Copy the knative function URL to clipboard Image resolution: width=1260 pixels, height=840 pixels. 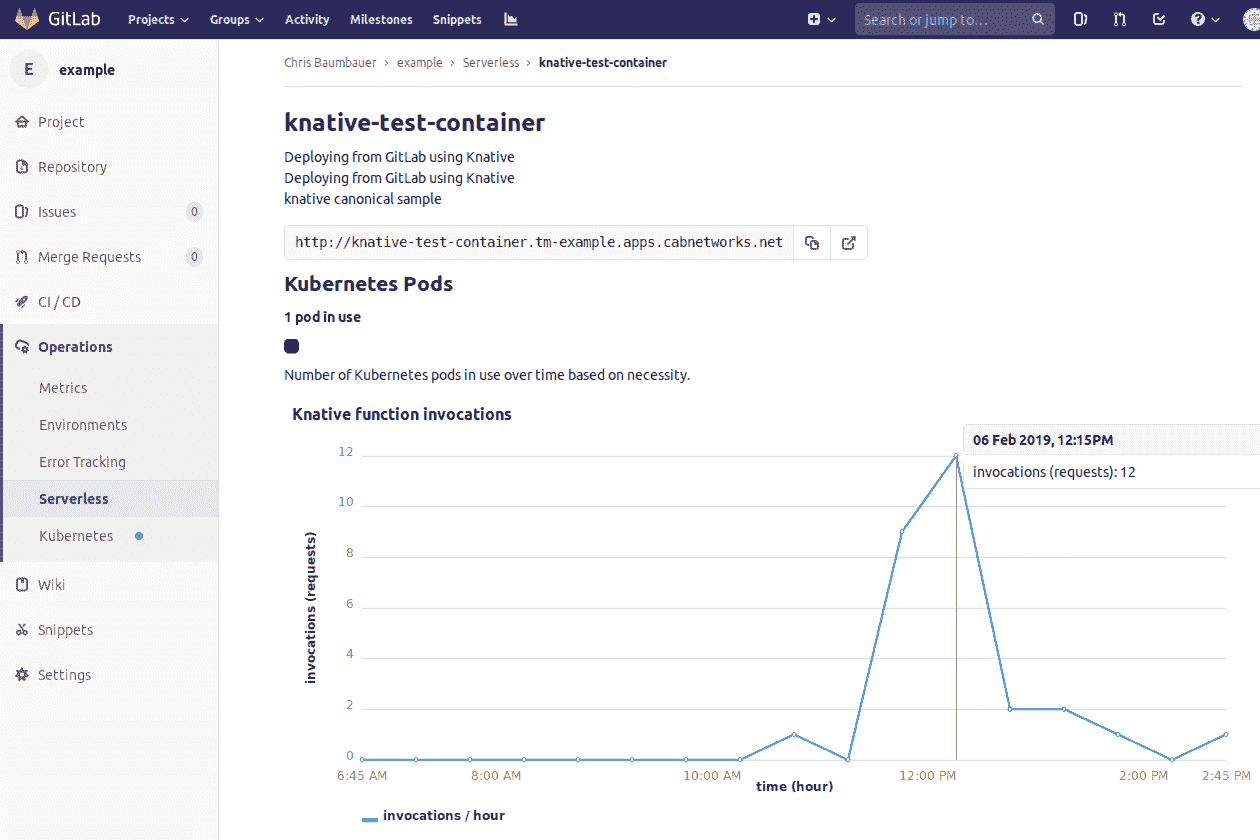(x=812, y=243)
